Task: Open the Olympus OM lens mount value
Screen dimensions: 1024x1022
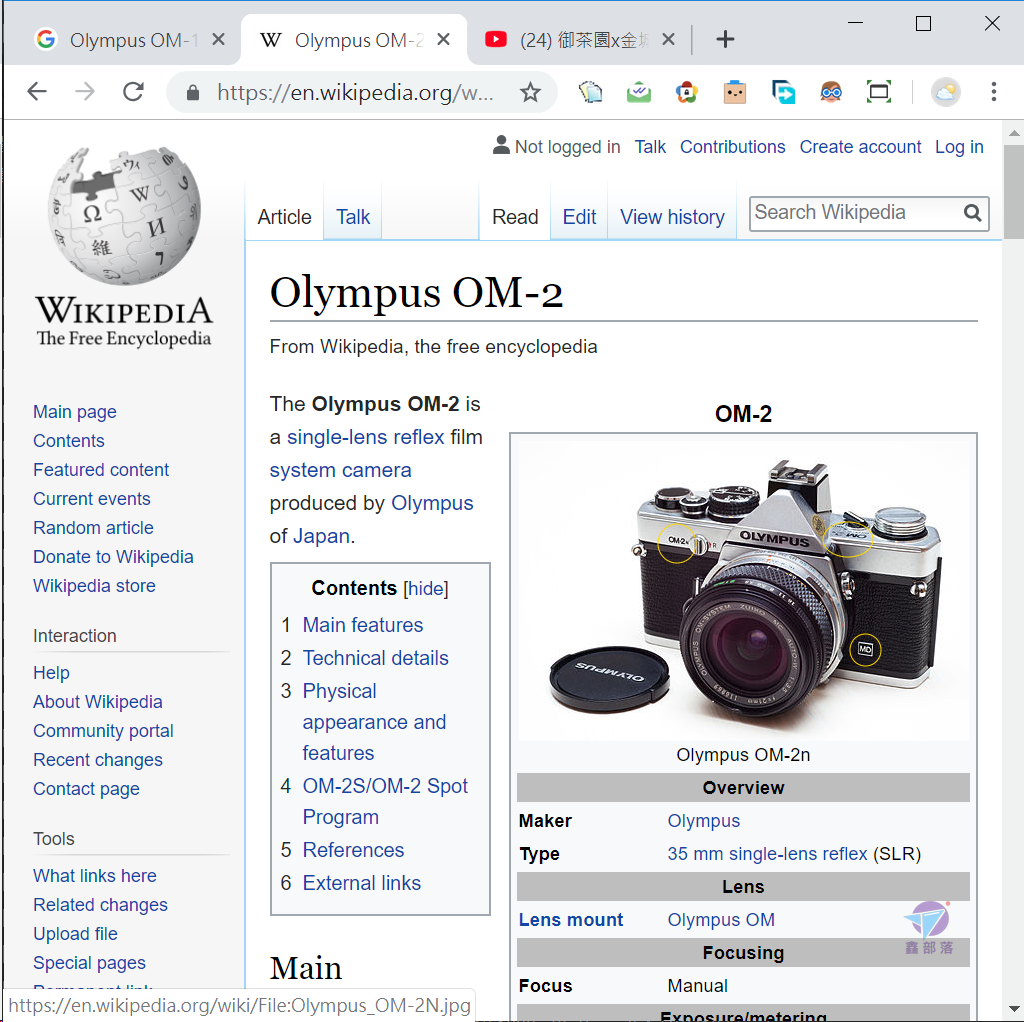Action: (x=720, y=920)
